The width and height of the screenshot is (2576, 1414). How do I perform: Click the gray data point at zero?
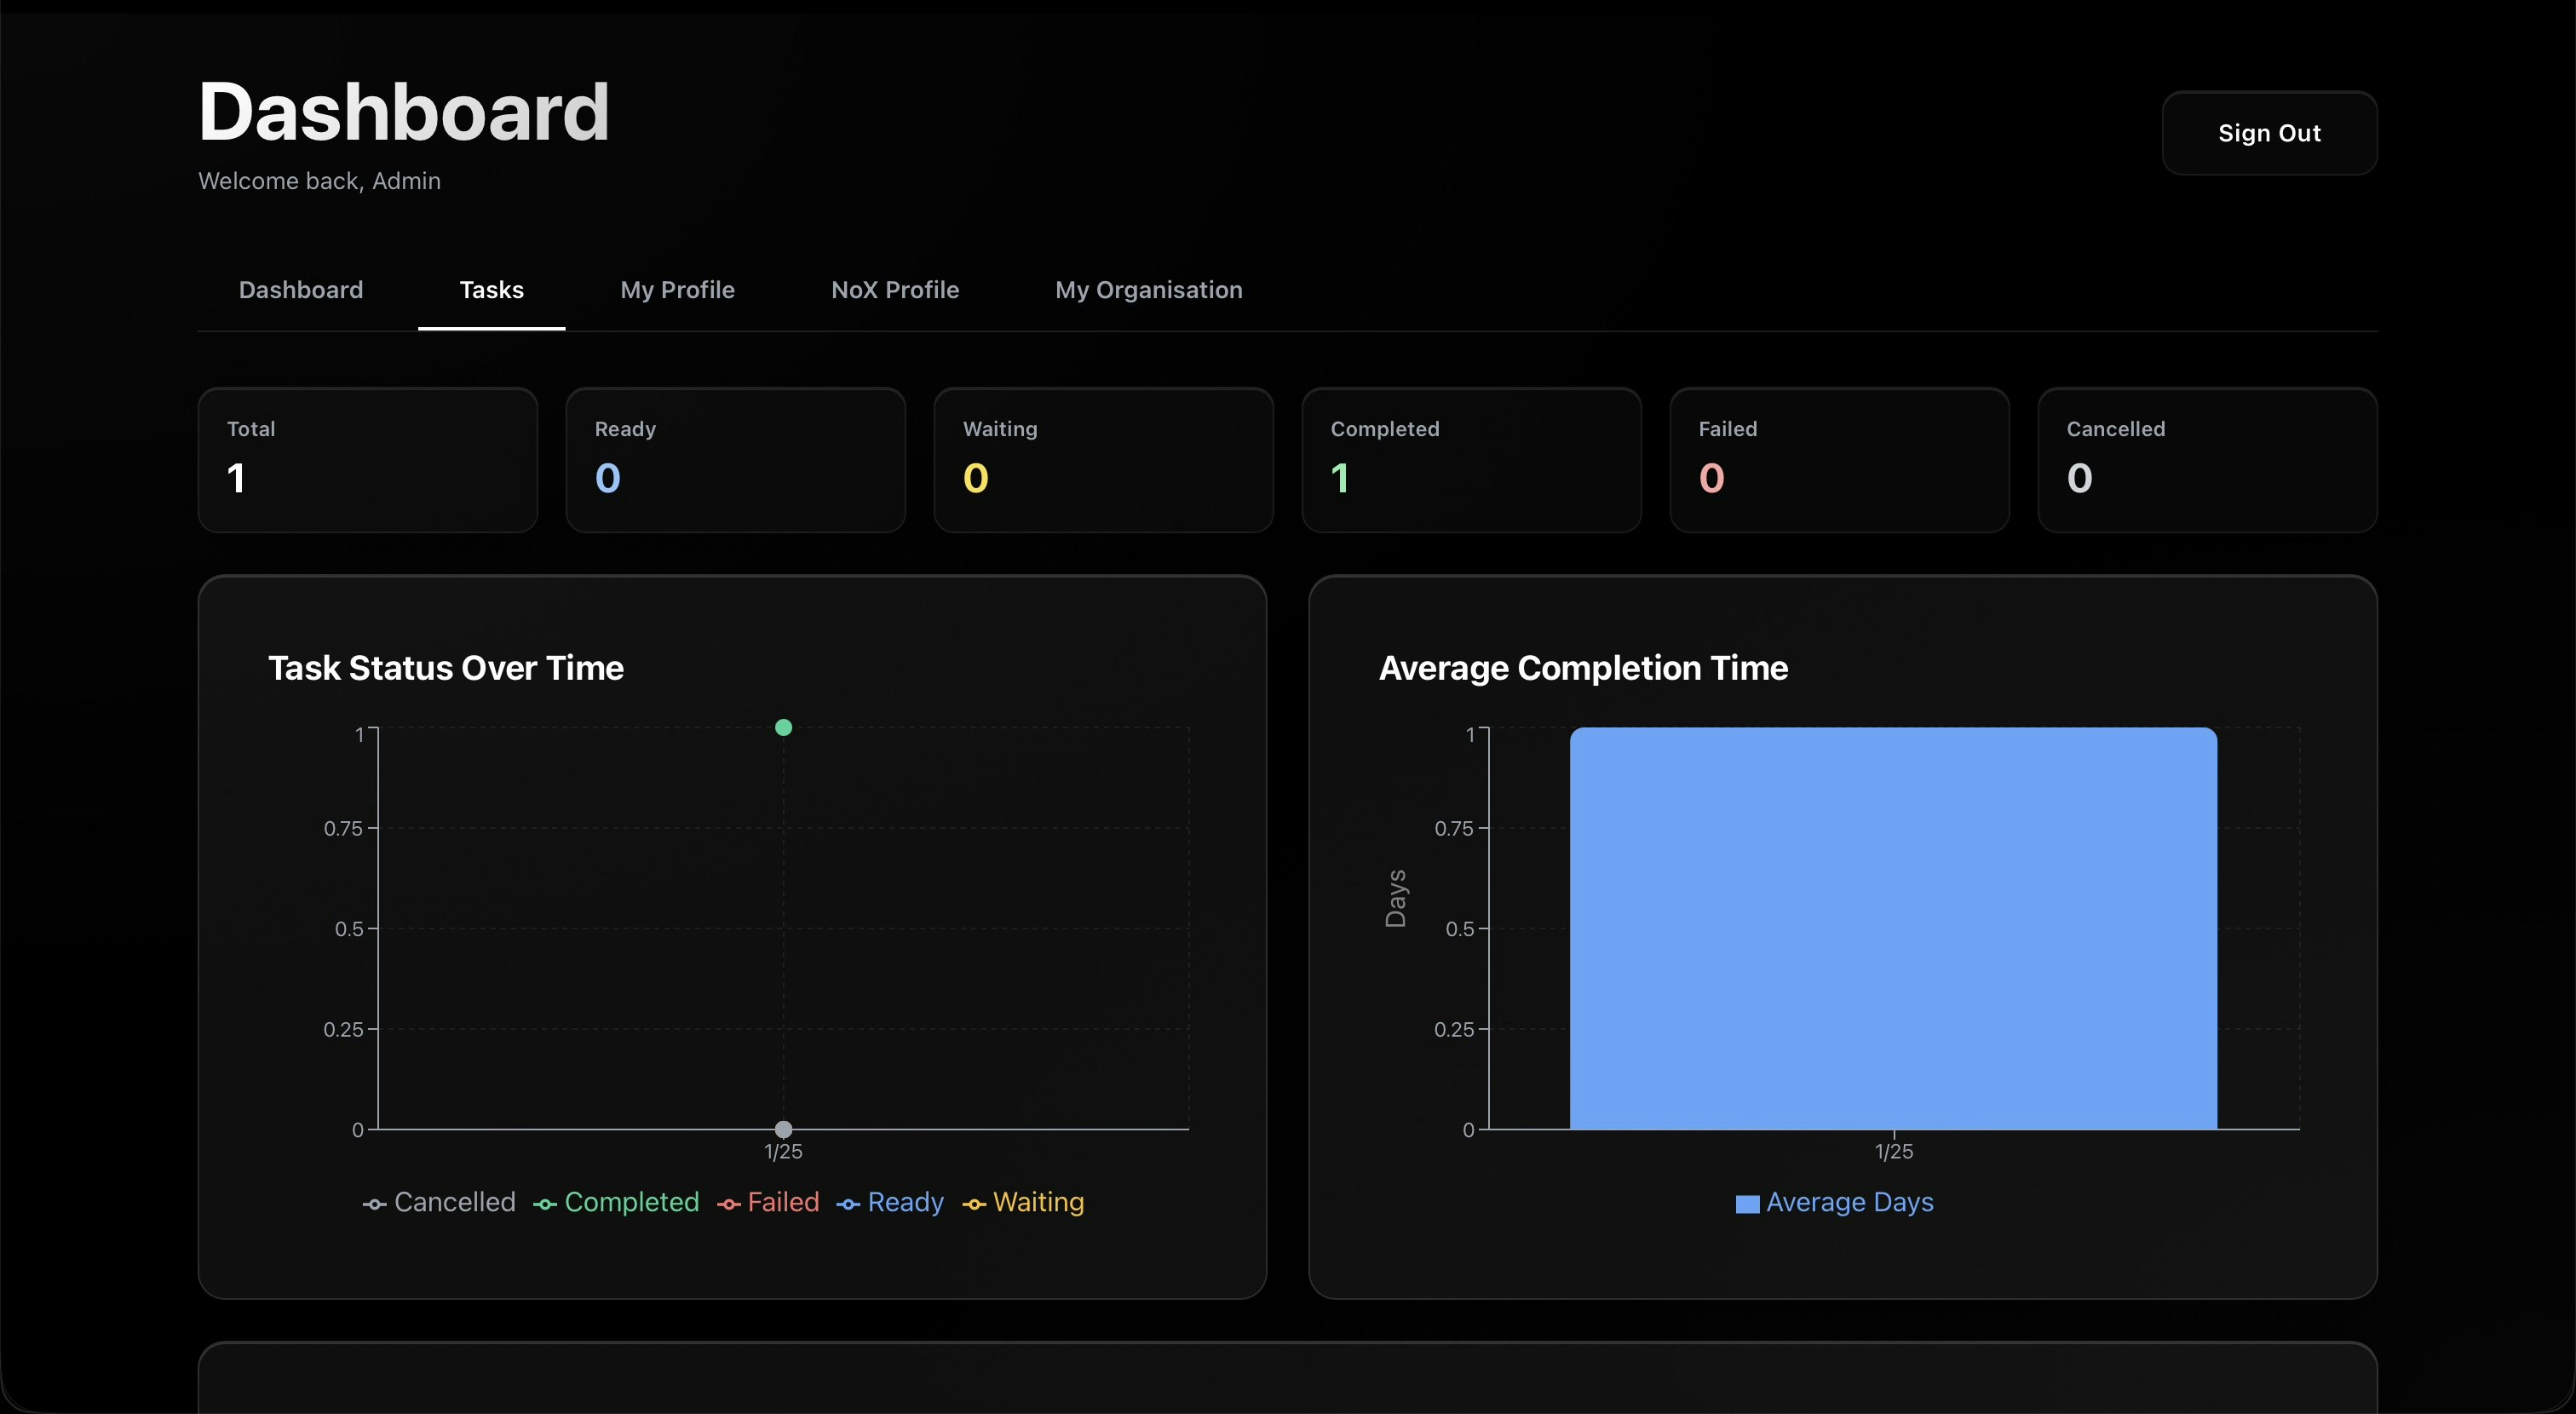point(783,1129)
